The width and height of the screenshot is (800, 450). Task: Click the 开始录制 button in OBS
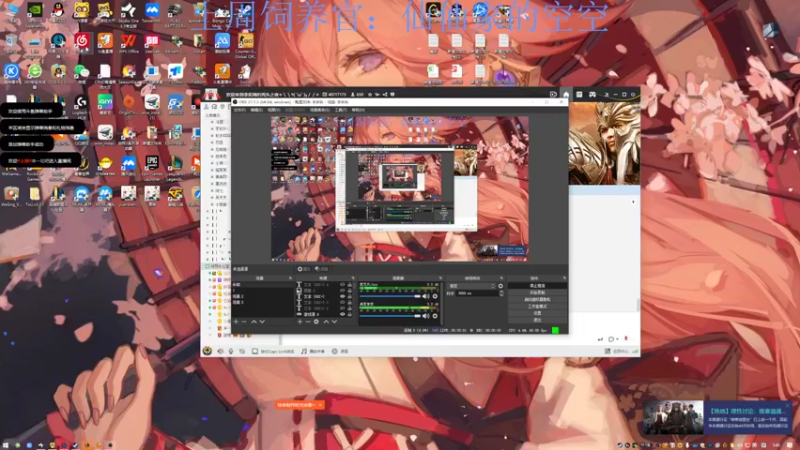tap(537, 293)
